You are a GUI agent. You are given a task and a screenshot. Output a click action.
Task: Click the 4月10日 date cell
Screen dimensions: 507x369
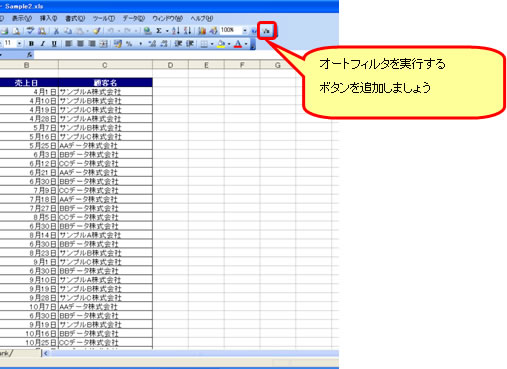tap(29, 101)
